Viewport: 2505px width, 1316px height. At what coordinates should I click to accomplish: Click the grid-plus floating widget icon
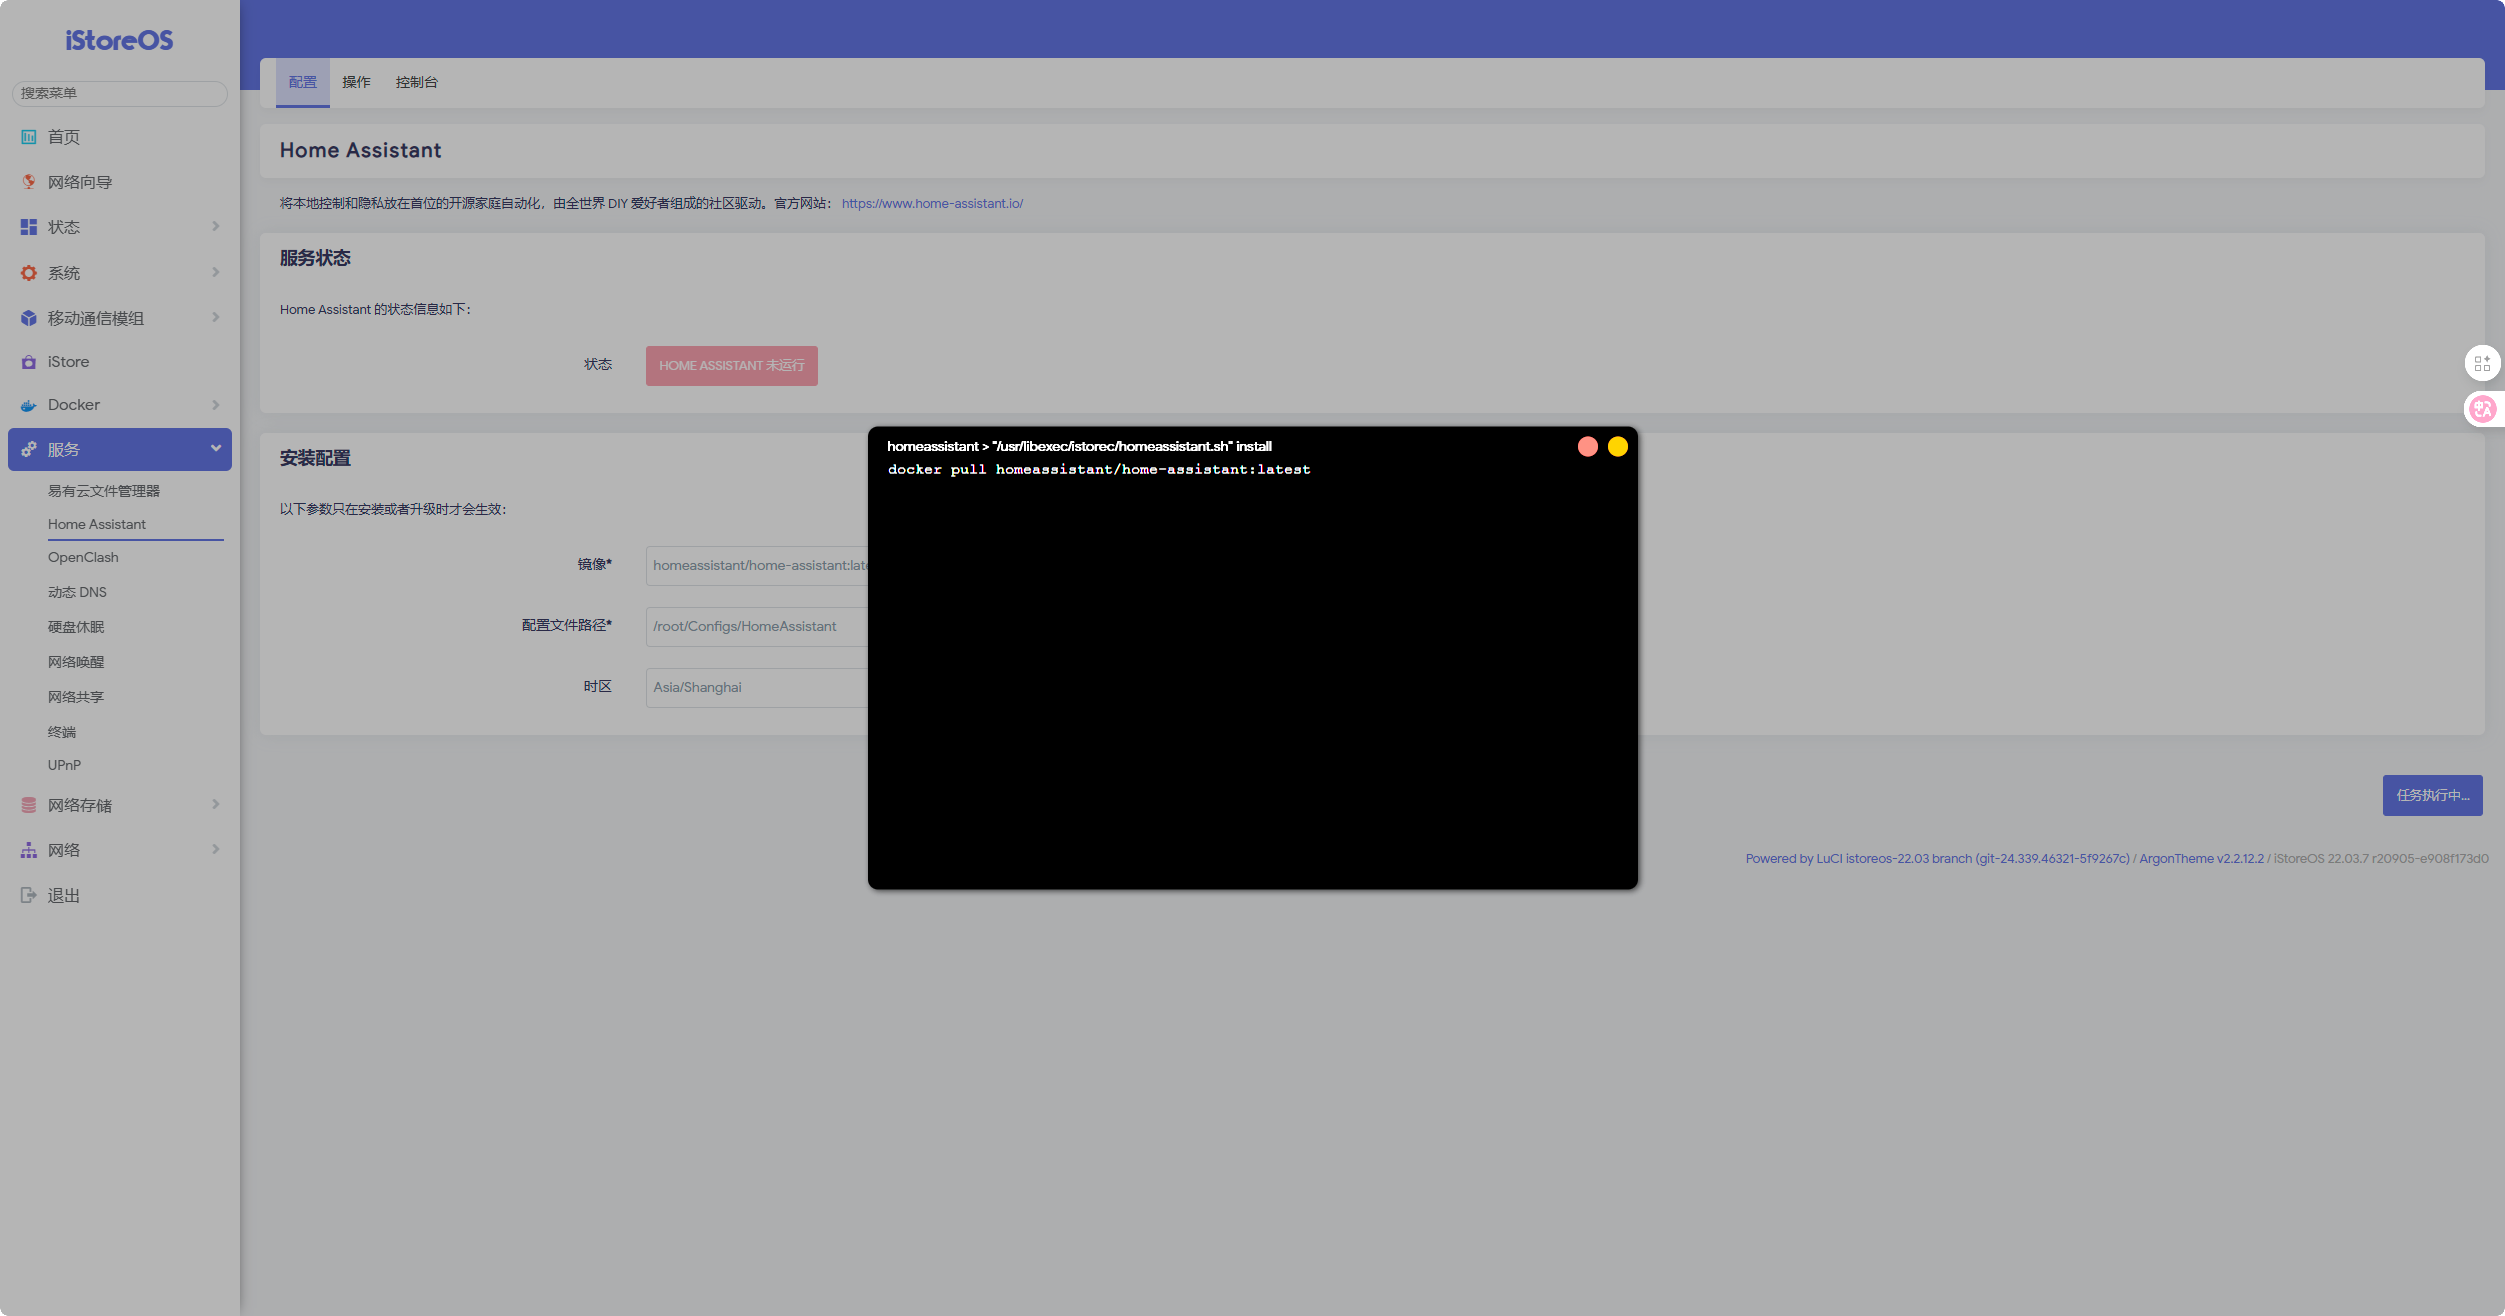coord(2482,364)
